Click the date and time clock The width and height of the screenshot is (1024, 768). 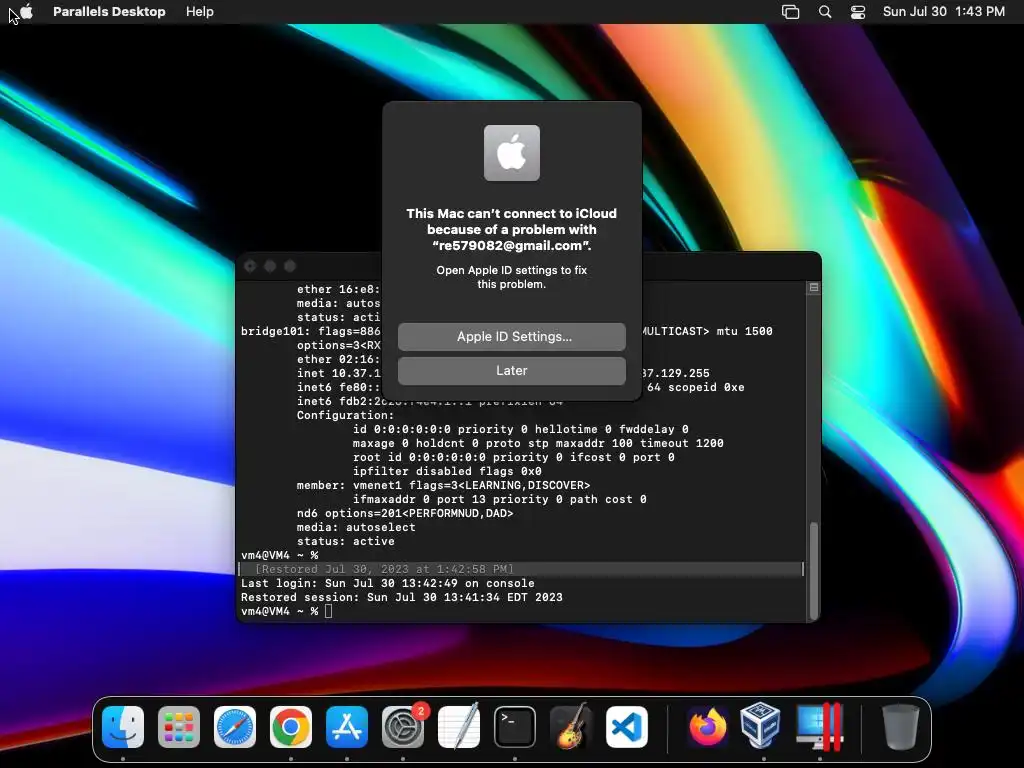[x=944, y=11]
